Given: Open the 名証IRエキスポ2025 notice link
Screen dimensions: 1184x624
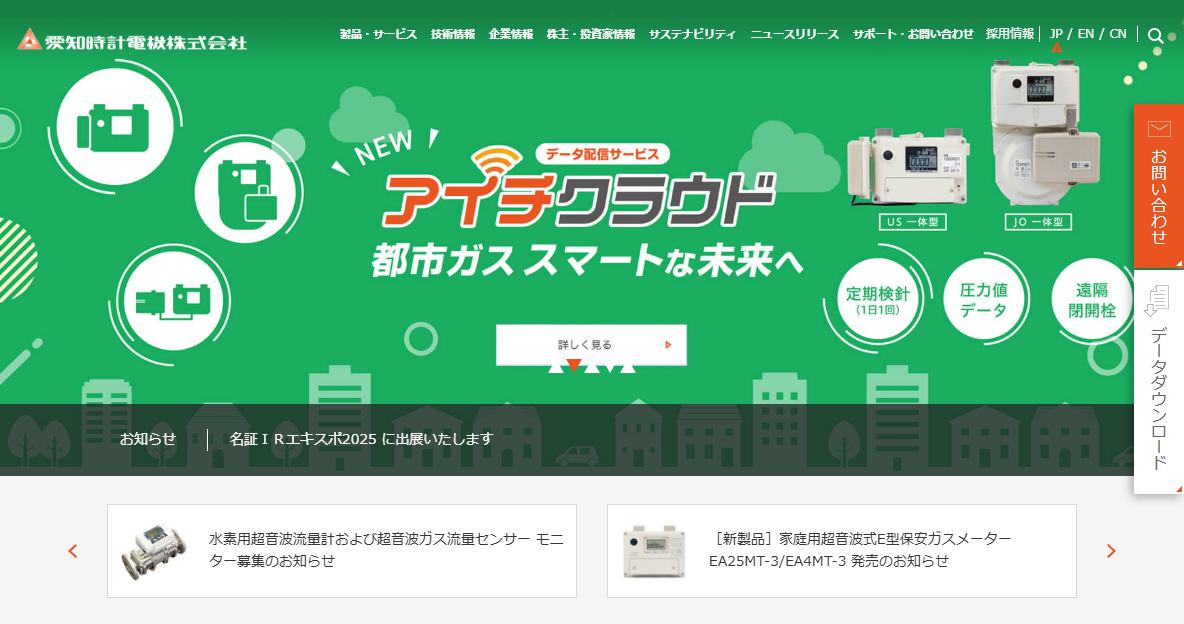Looking at the screenshot, I should click(x=362, y=439).
